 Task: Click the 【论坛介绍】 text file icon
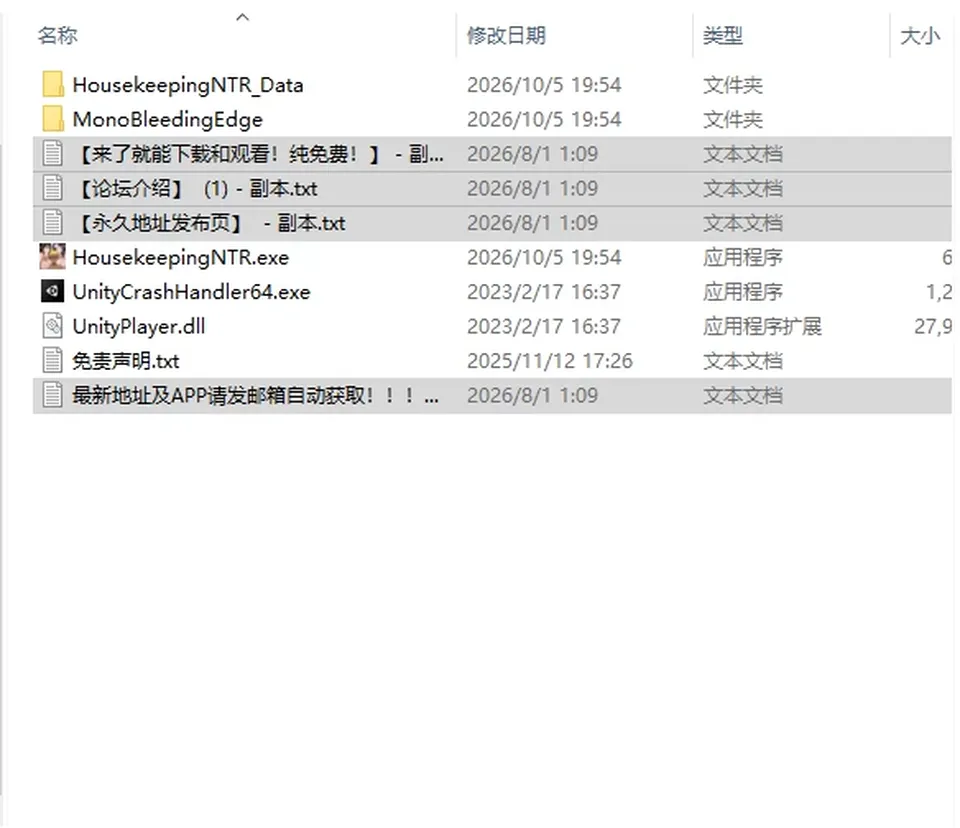[53, 188]
